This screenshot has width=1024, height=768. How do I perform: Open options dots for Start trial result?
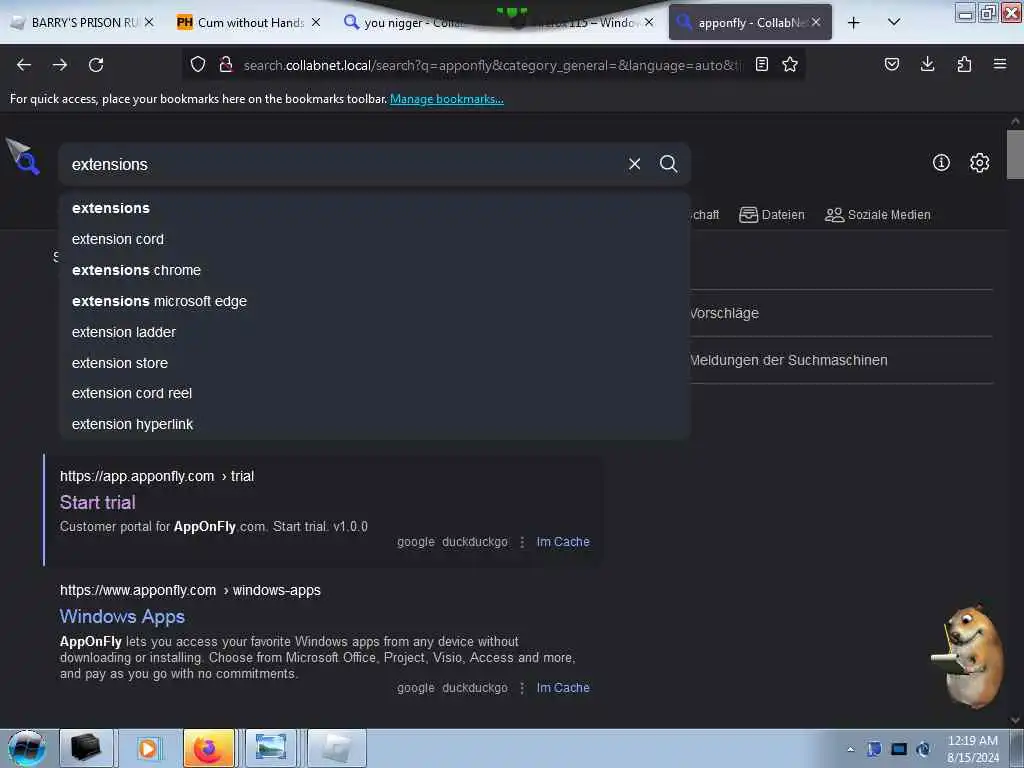click(522, 542)
